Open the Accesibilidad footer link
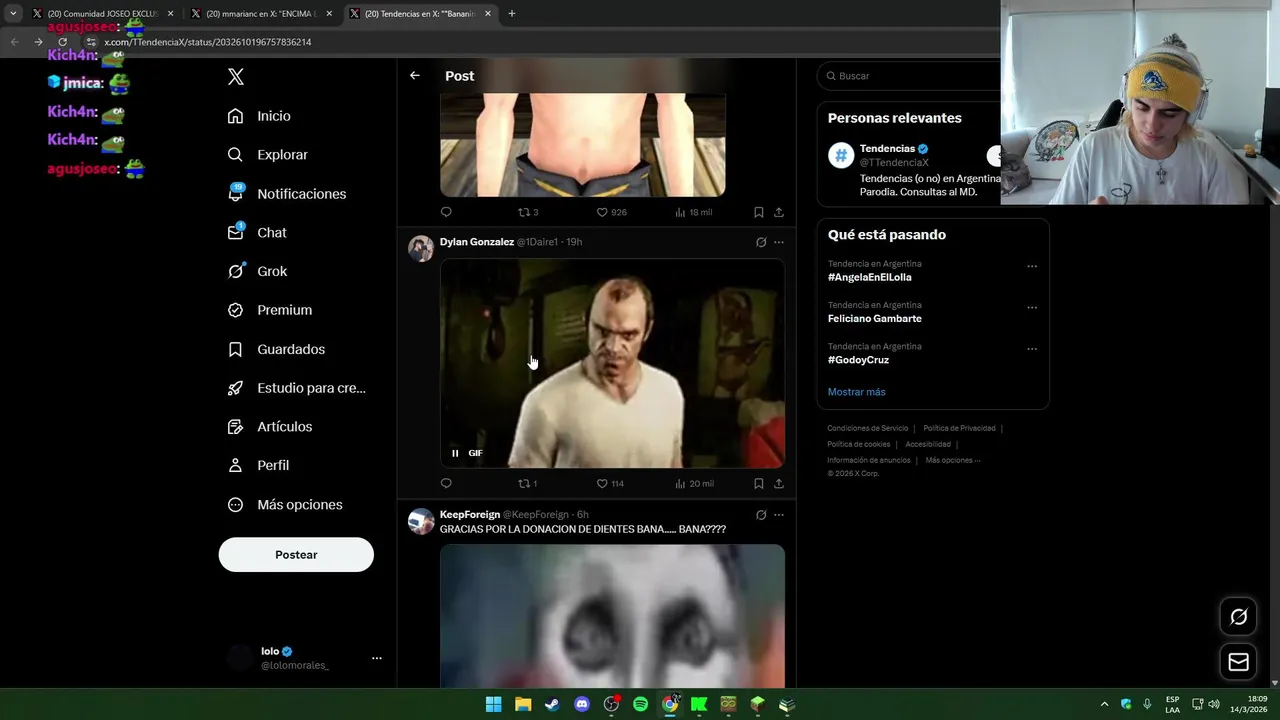 pos(928,444)
